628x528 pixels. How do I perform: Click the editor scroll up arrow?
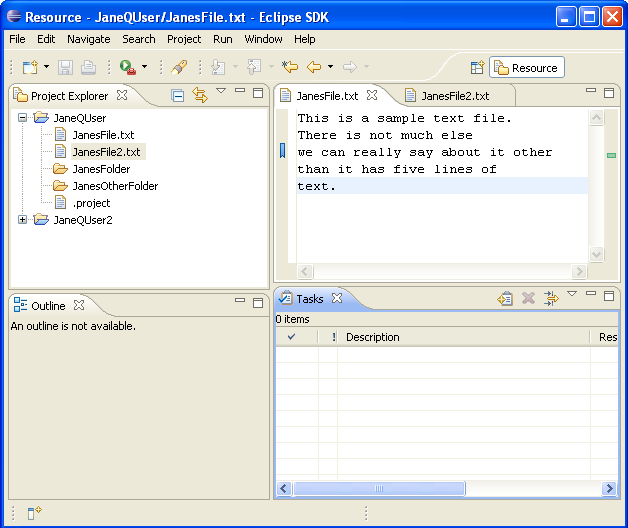(596, 118)
